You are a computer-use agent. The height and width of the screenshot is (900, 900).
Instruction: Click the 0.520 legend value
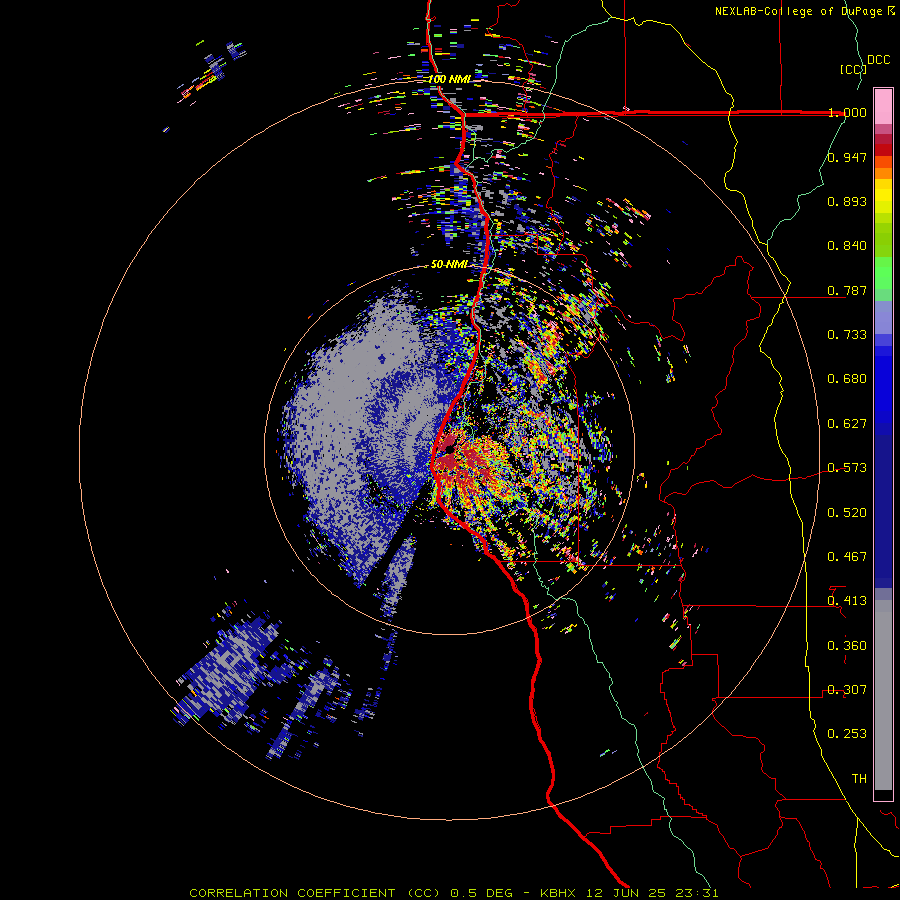[x=847, y=513]
